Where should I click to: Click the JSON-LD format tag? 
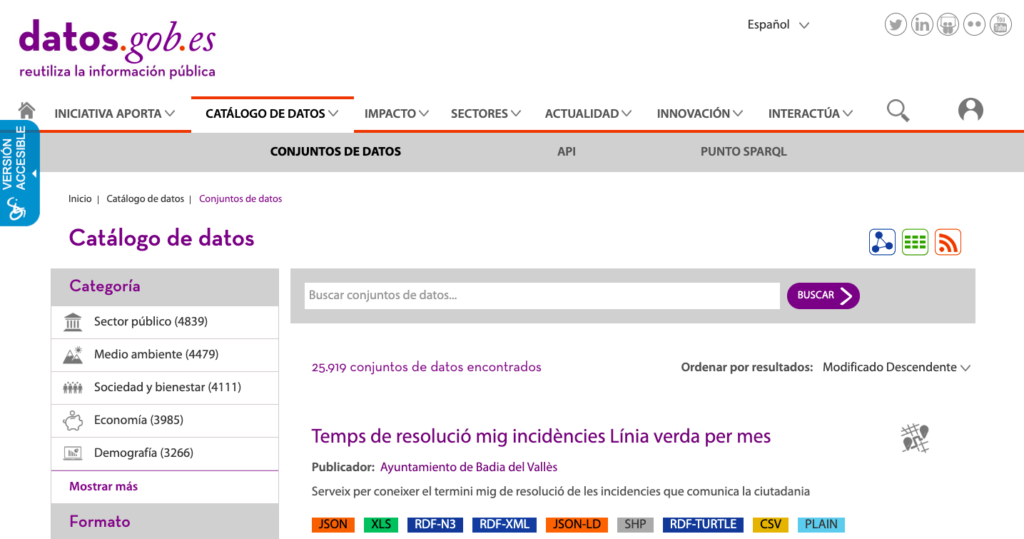(577, 524)
